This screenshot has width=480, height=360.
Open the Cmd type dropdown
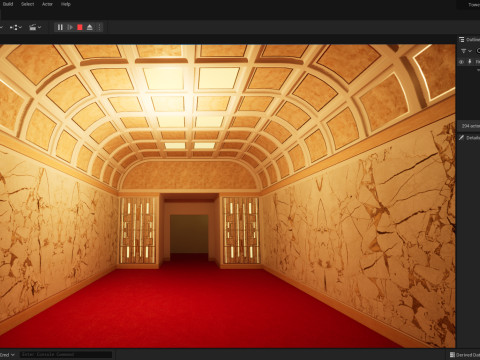[8, 355]
